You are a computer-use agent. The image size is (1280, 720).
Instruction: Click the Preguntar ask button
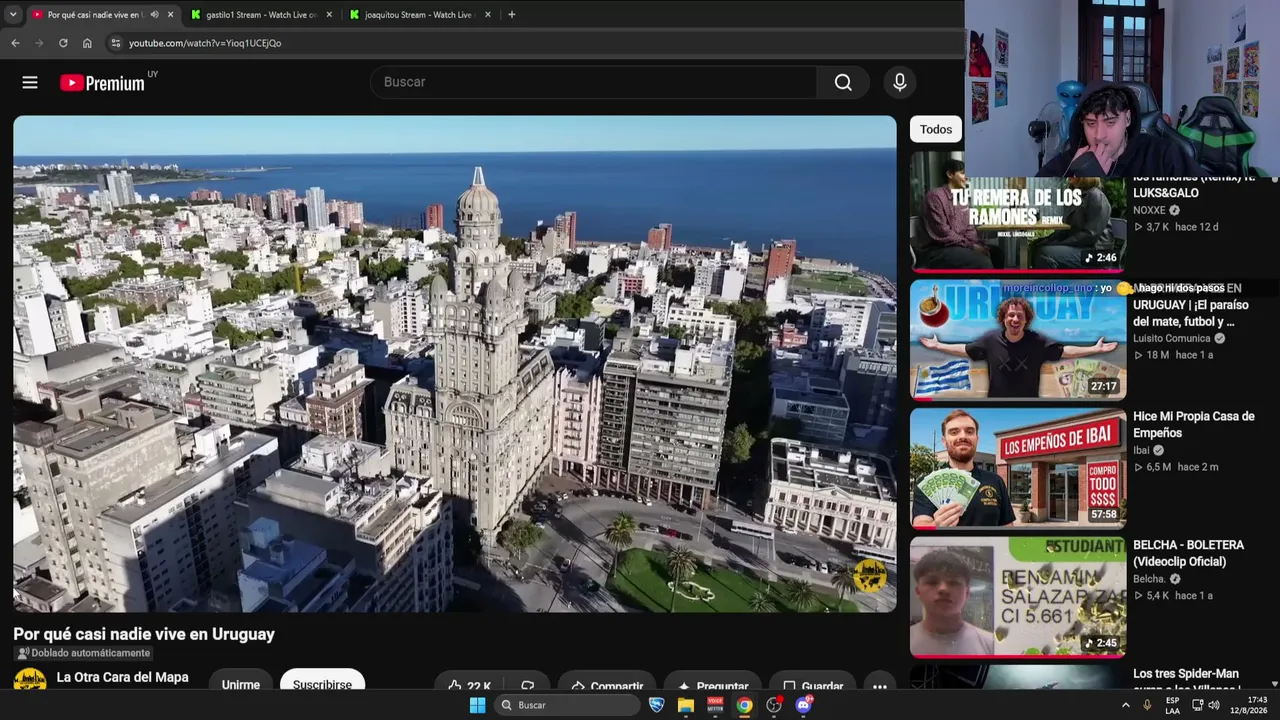[713, 682]
